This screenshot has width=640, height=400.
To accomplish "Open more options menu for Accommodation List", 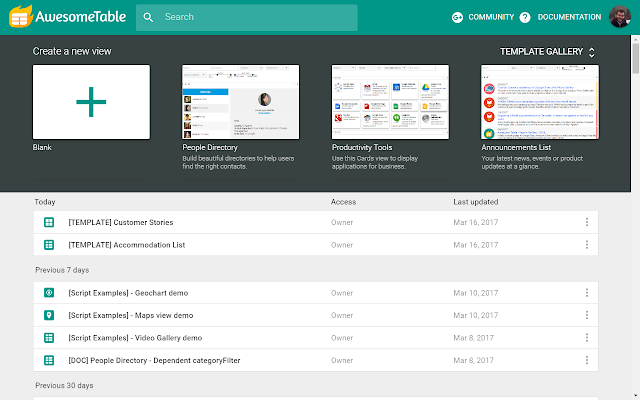I will coord(587,244).
